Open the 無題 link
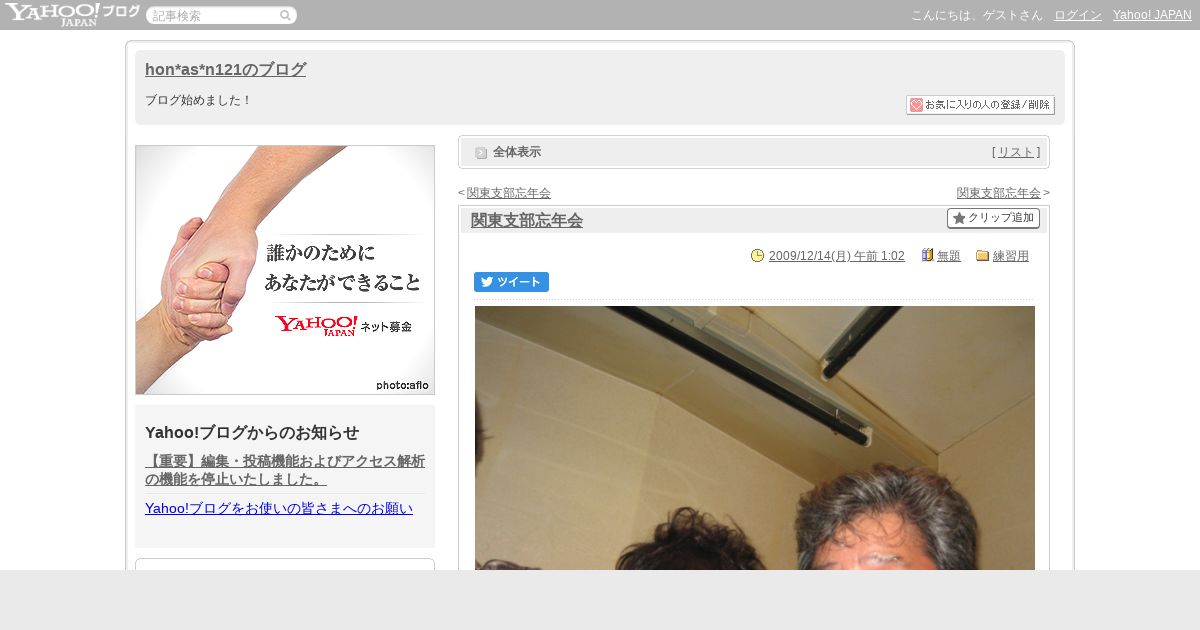Screen dimensions: 1200x630 pyautogui.click(x=949, y=256)
